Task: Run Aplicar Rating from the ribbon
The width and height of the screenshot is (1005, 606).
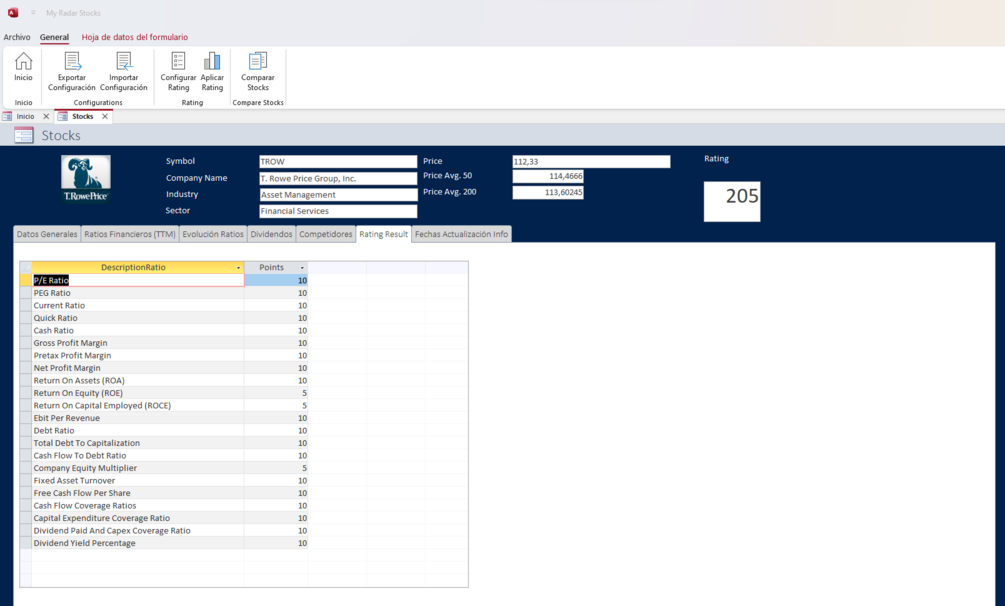Action: [x=212, y=72]
